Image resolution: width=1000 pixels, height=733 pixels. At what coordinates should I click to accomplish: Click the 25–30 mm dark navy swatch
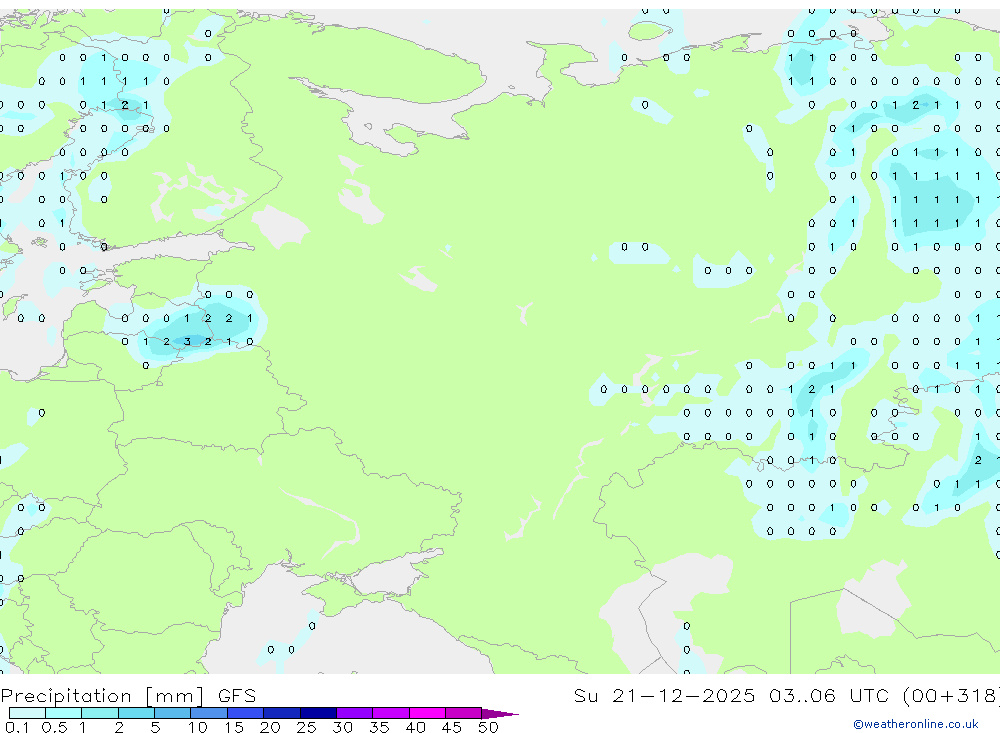pos(318,713)
